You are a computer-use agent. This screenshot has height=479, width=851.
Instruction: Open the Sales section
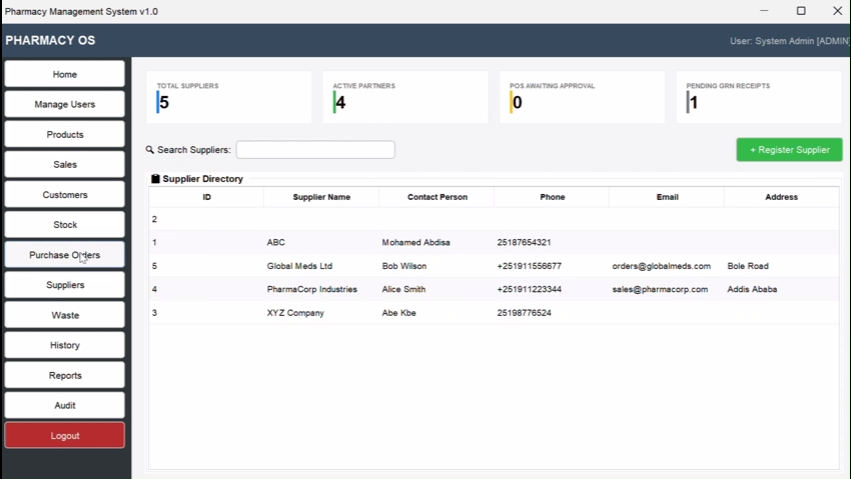click(x=65, y=164)
